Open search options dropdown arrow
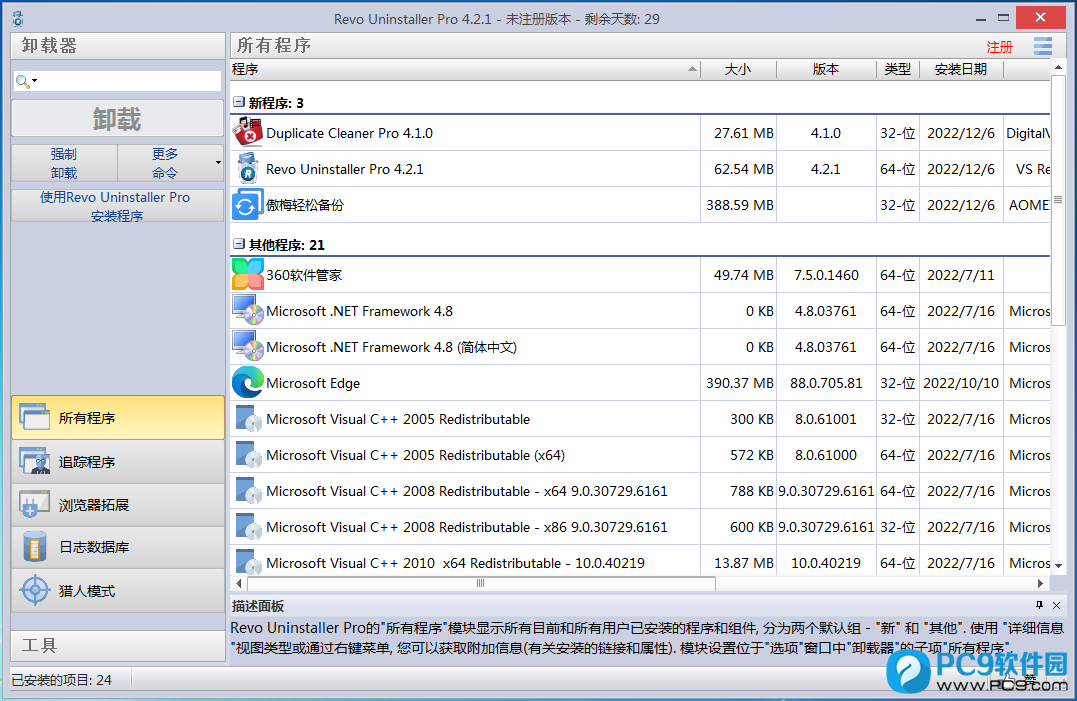 pos(34,81)
